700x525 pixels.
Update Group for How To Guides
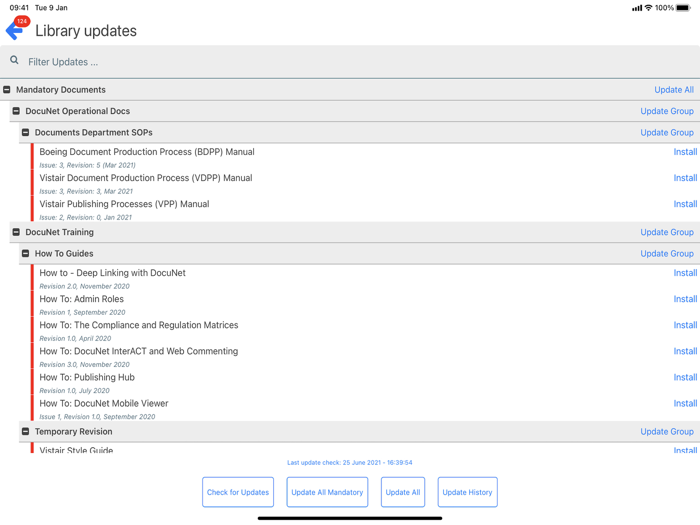(667, 254)
